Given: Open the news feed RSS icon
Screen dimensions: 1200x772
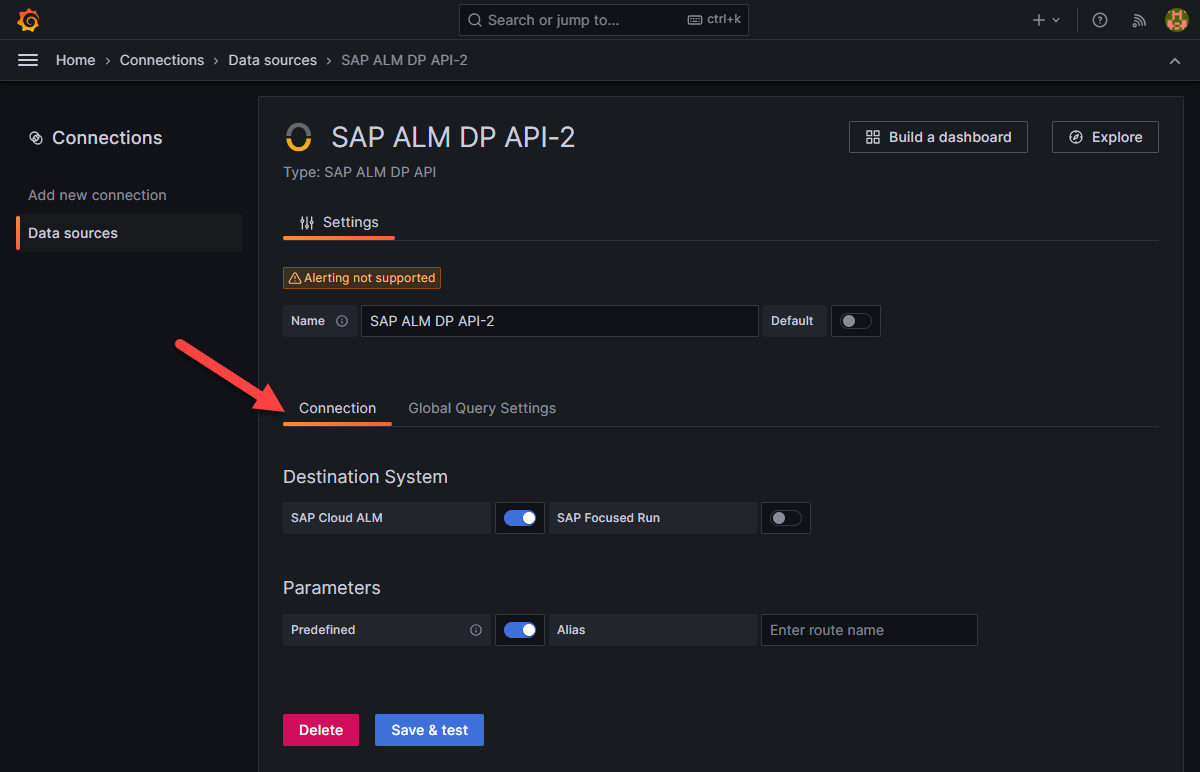Looking at the screenshot, I should [x=1139, y=20].
